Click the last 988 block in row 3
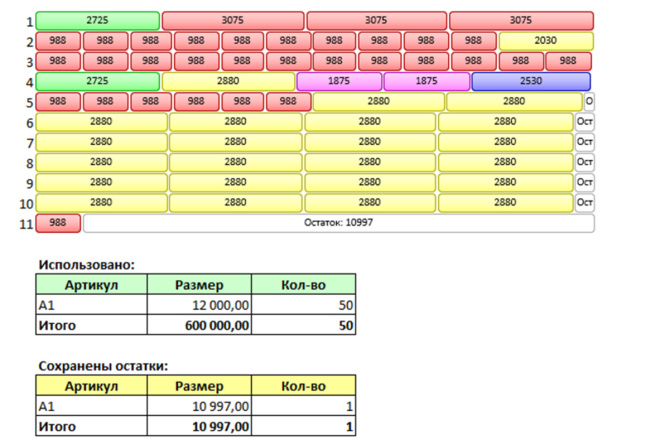This screenshot has height=440, width=660. 568,61
